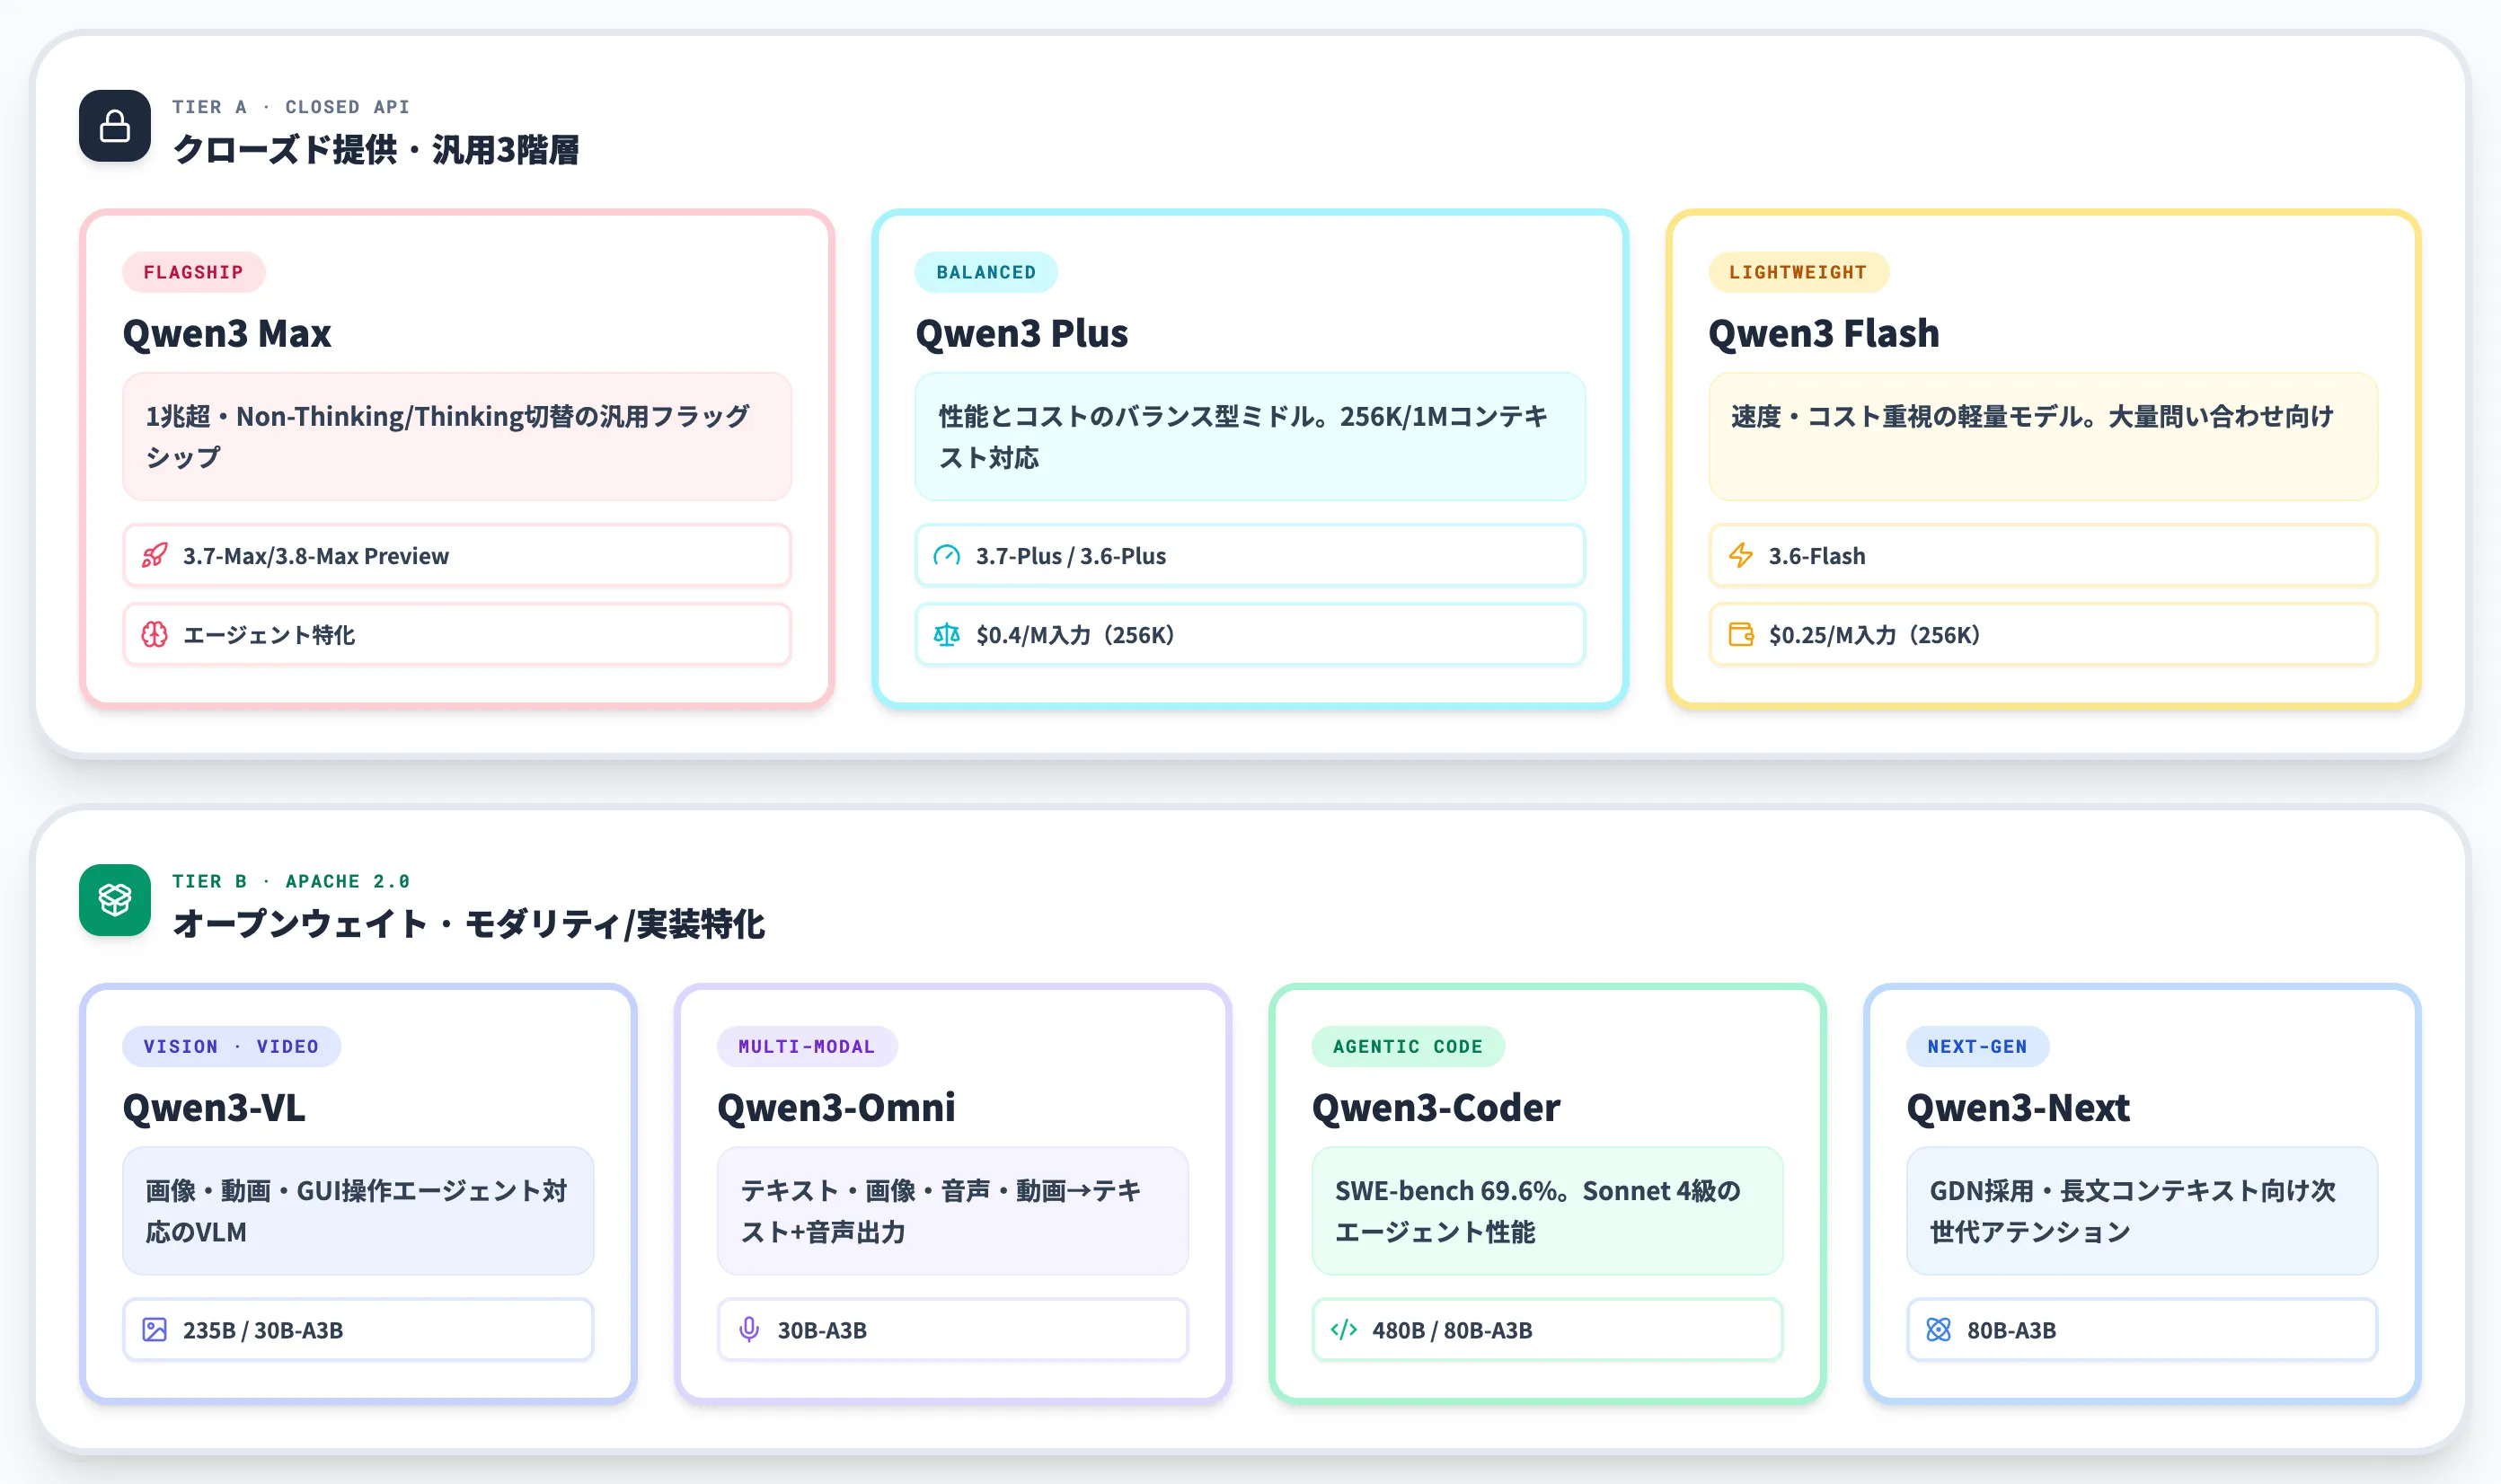The height and width of the screenshot is (1484, 2501).
Task: Click the オープンウェイト・モダリティ/実装特化 heading
Action: tap(469, 924)
